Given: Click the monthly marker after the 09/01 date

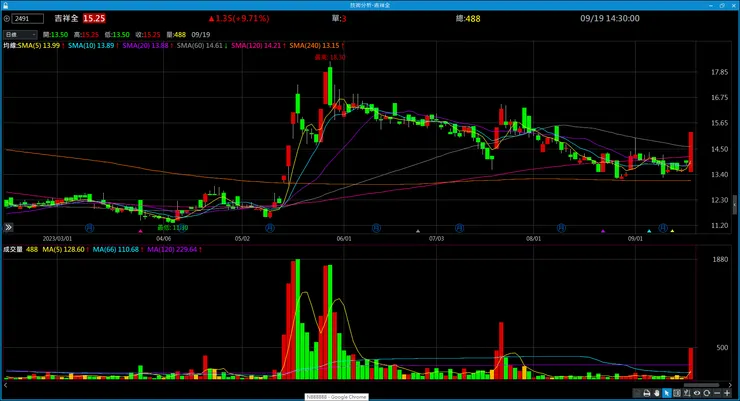Looking at the screenshot, I should 663,228.
